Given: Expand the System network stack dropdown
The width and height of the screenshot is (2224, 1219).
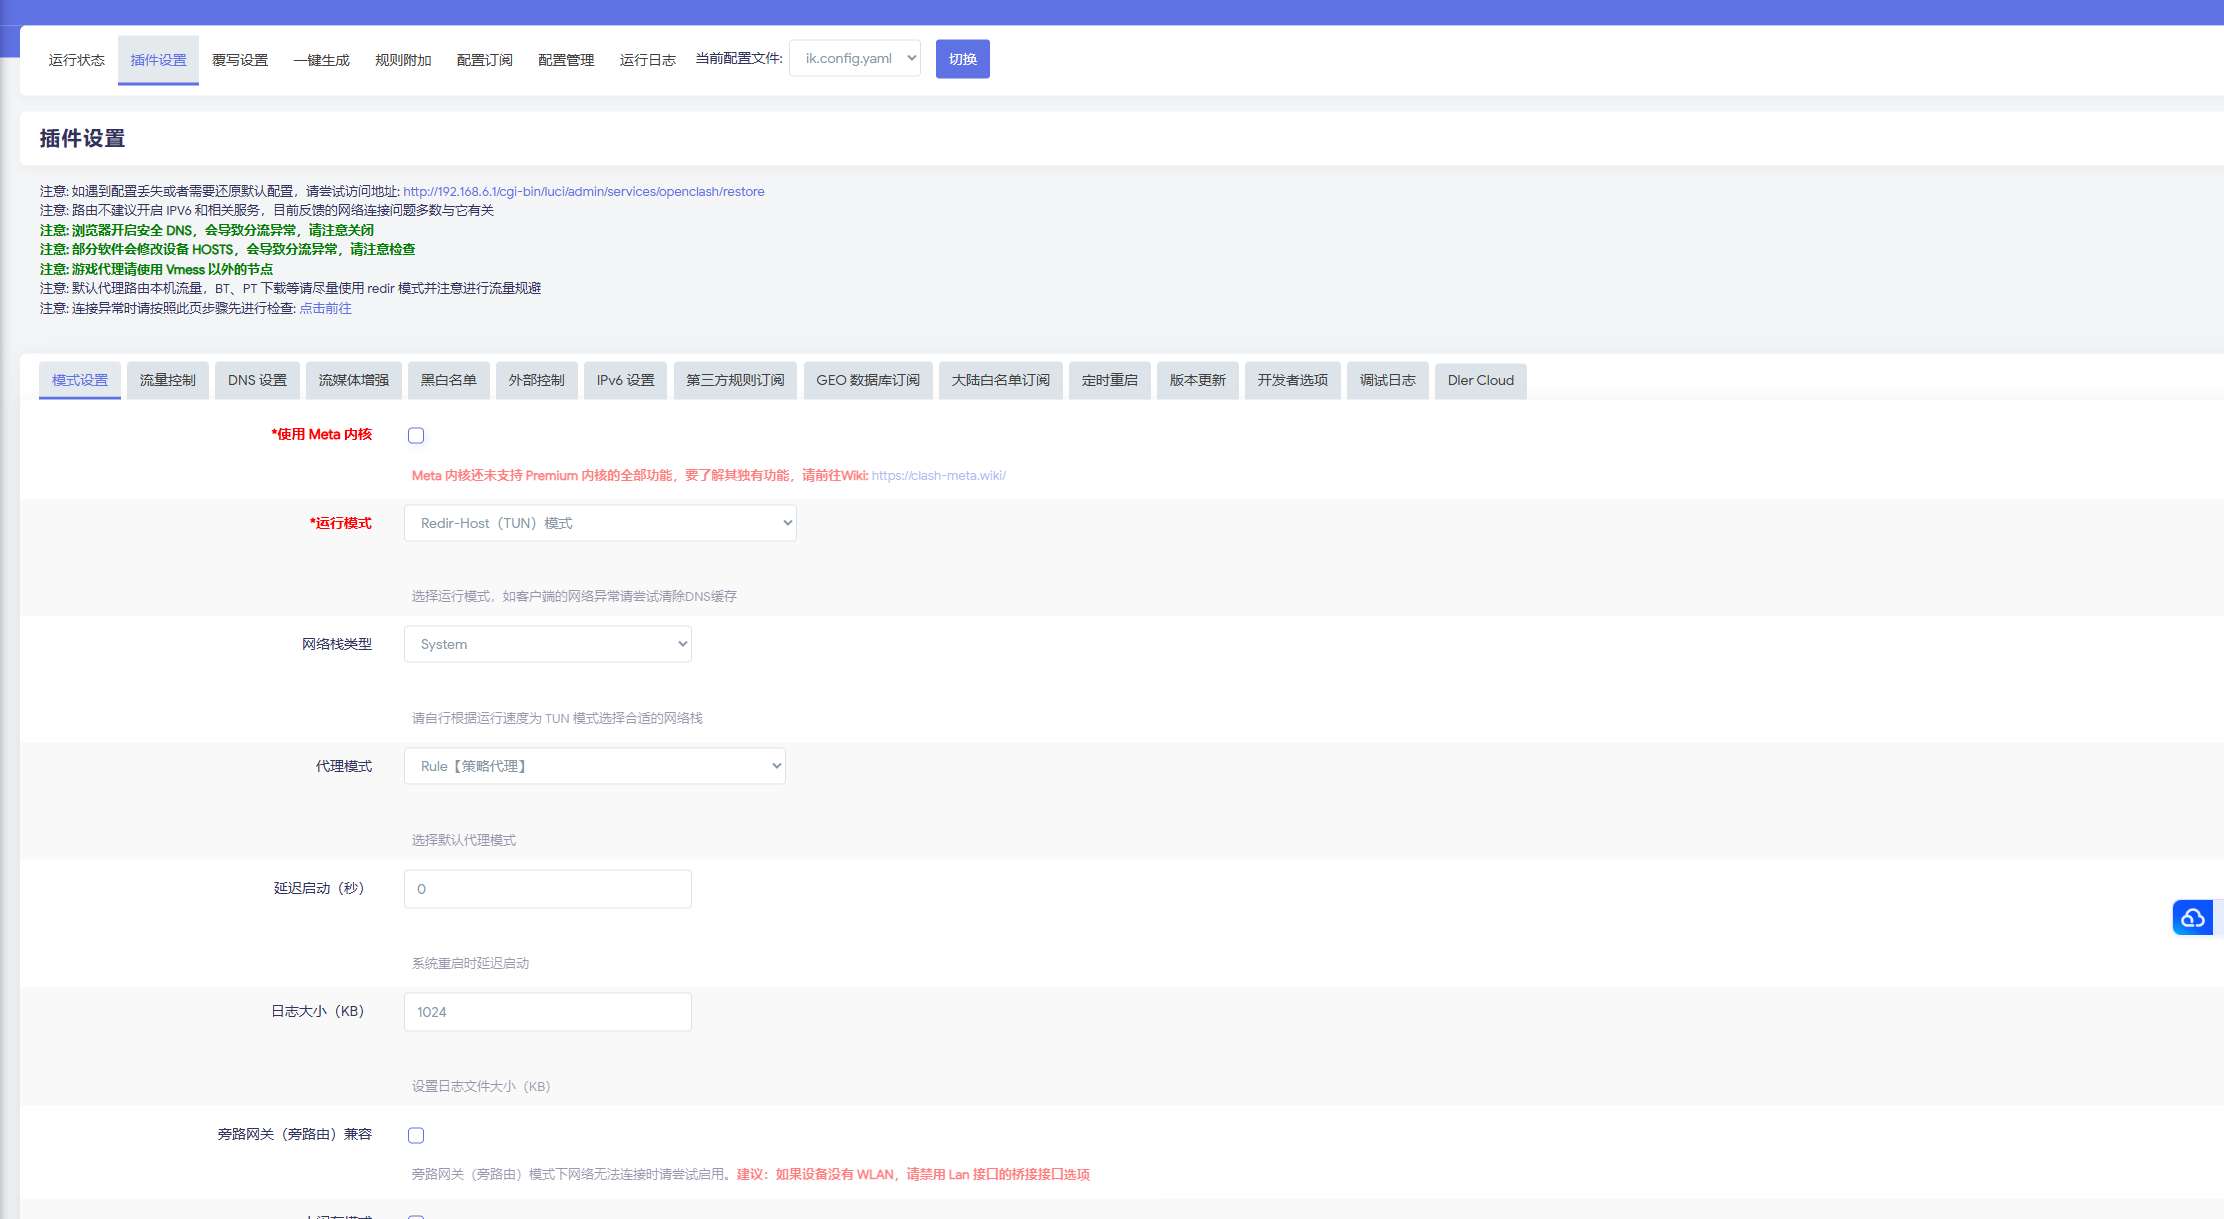Looking at the screenshot, I should [547, 644].
